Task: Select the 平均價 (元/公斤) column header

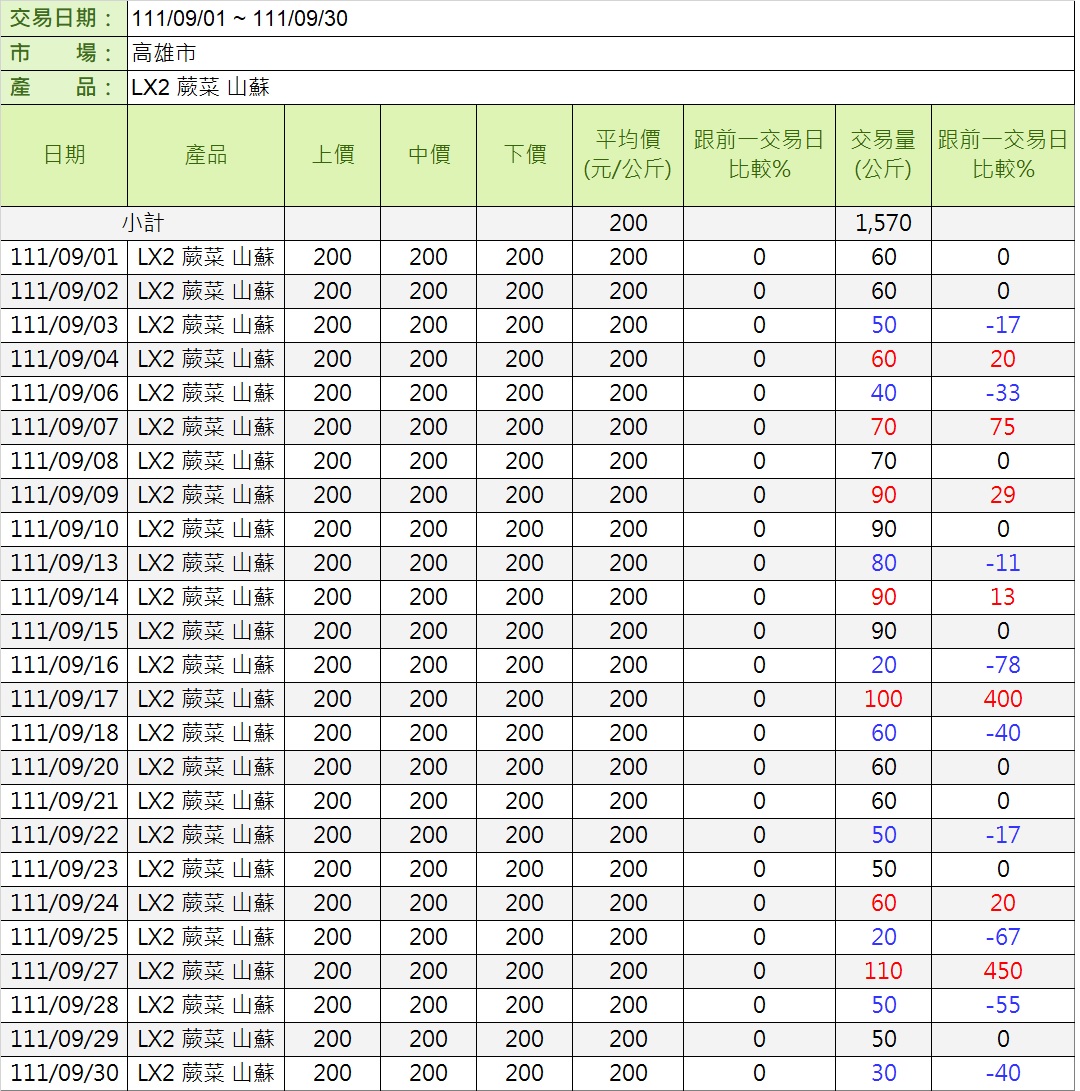Action: coord(628,155)
